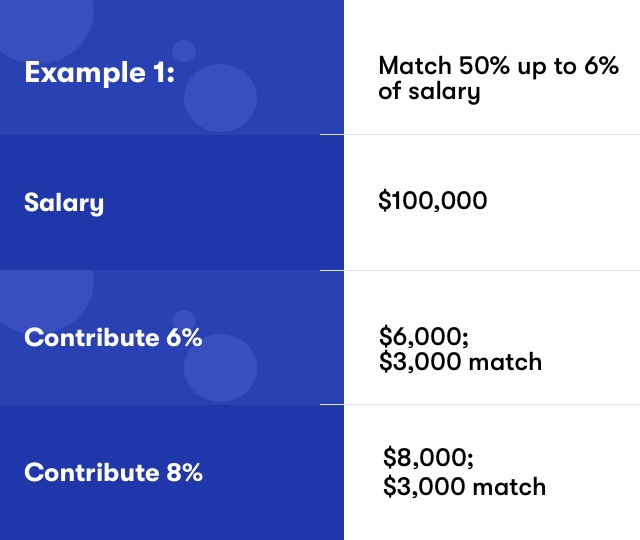Viewport: 640px width, 540px height.
Task: Click the $6,000; contribution amount
Action: pos(424,336)
